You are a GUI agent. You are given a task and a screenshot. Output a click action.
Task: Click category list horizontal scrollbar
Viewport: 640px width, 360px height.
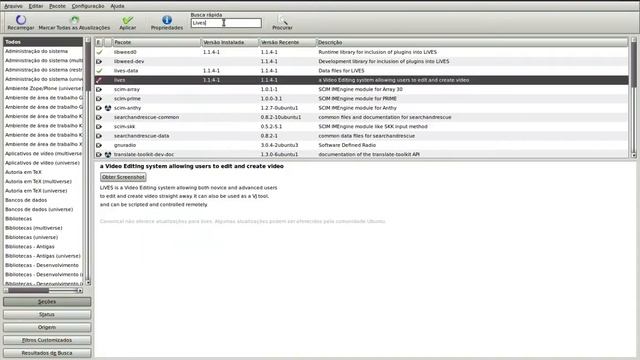(x=43, y=291)
